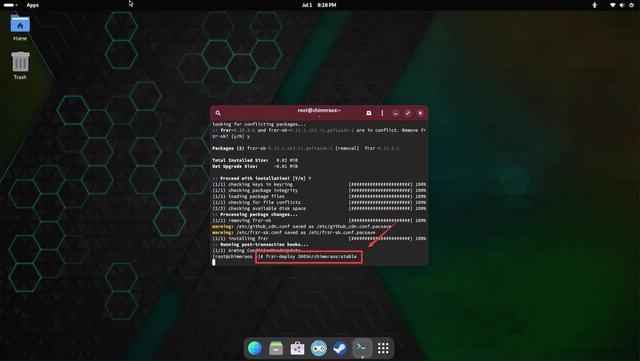Close the root@chimeraos terminal window
Viewport: 640px width, 361px height.
[420, 113]
